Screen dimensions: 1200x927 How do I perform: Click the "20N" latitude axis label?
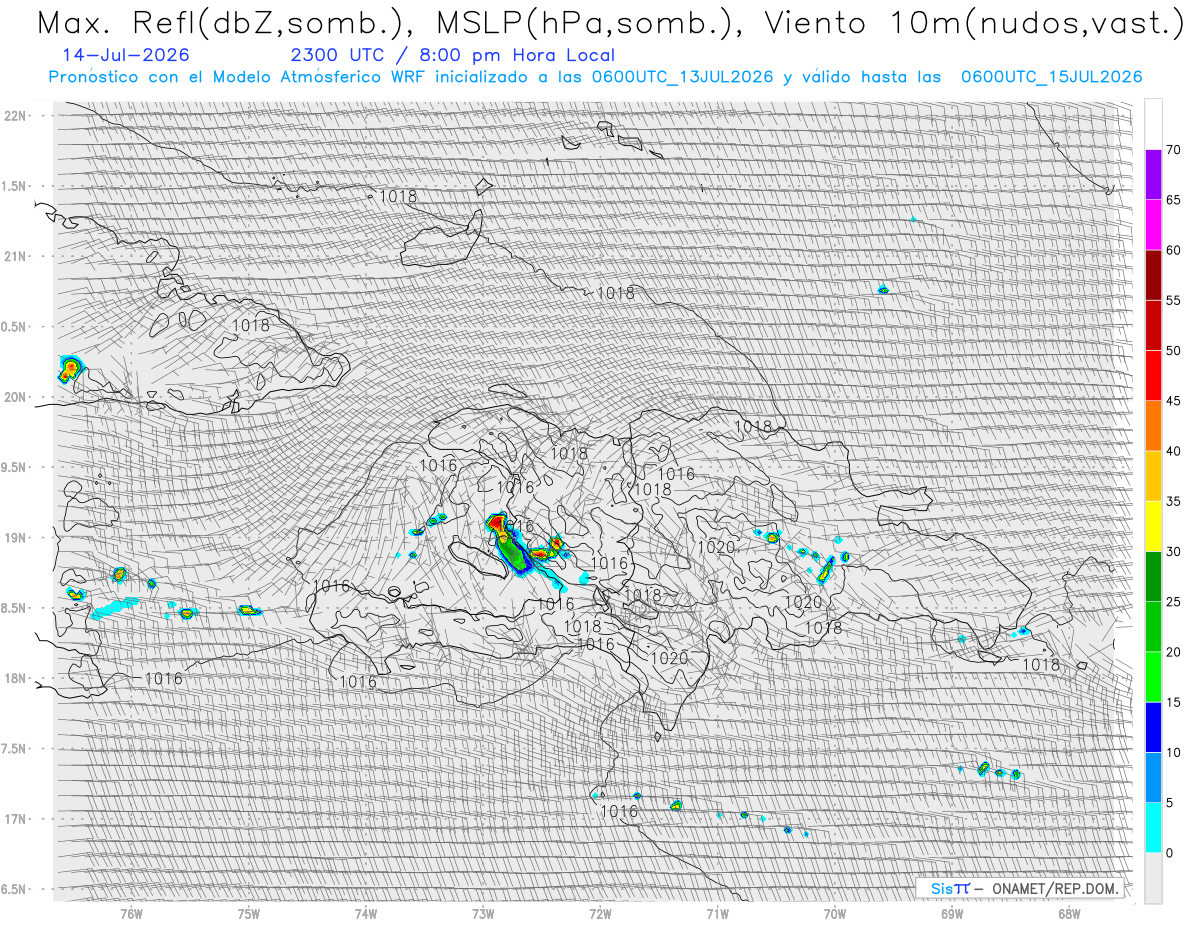pyautogui.click(x=16, y=397)
